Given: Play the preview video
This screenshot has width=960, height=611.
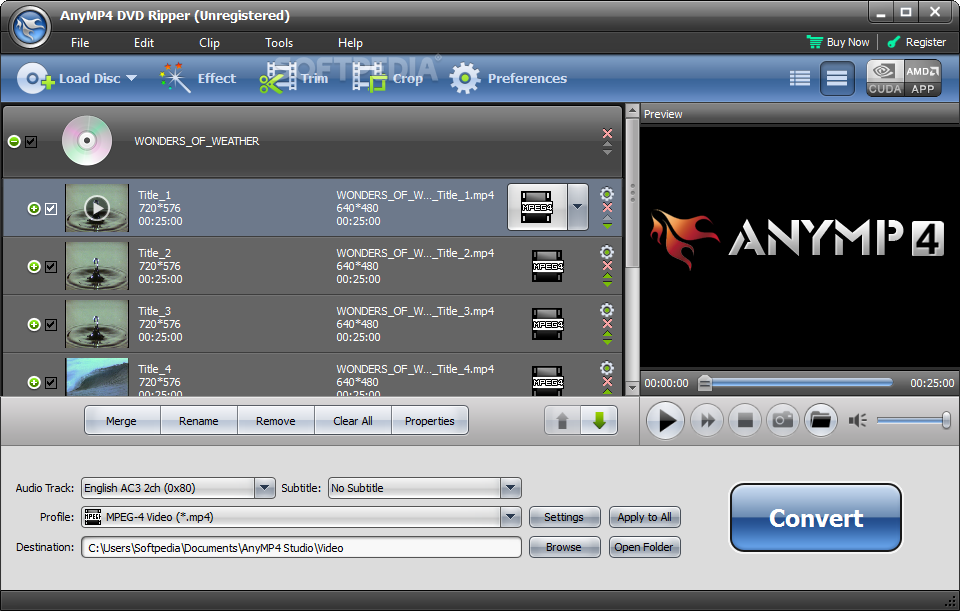Looking at the screenshot, I should [666, 421].
